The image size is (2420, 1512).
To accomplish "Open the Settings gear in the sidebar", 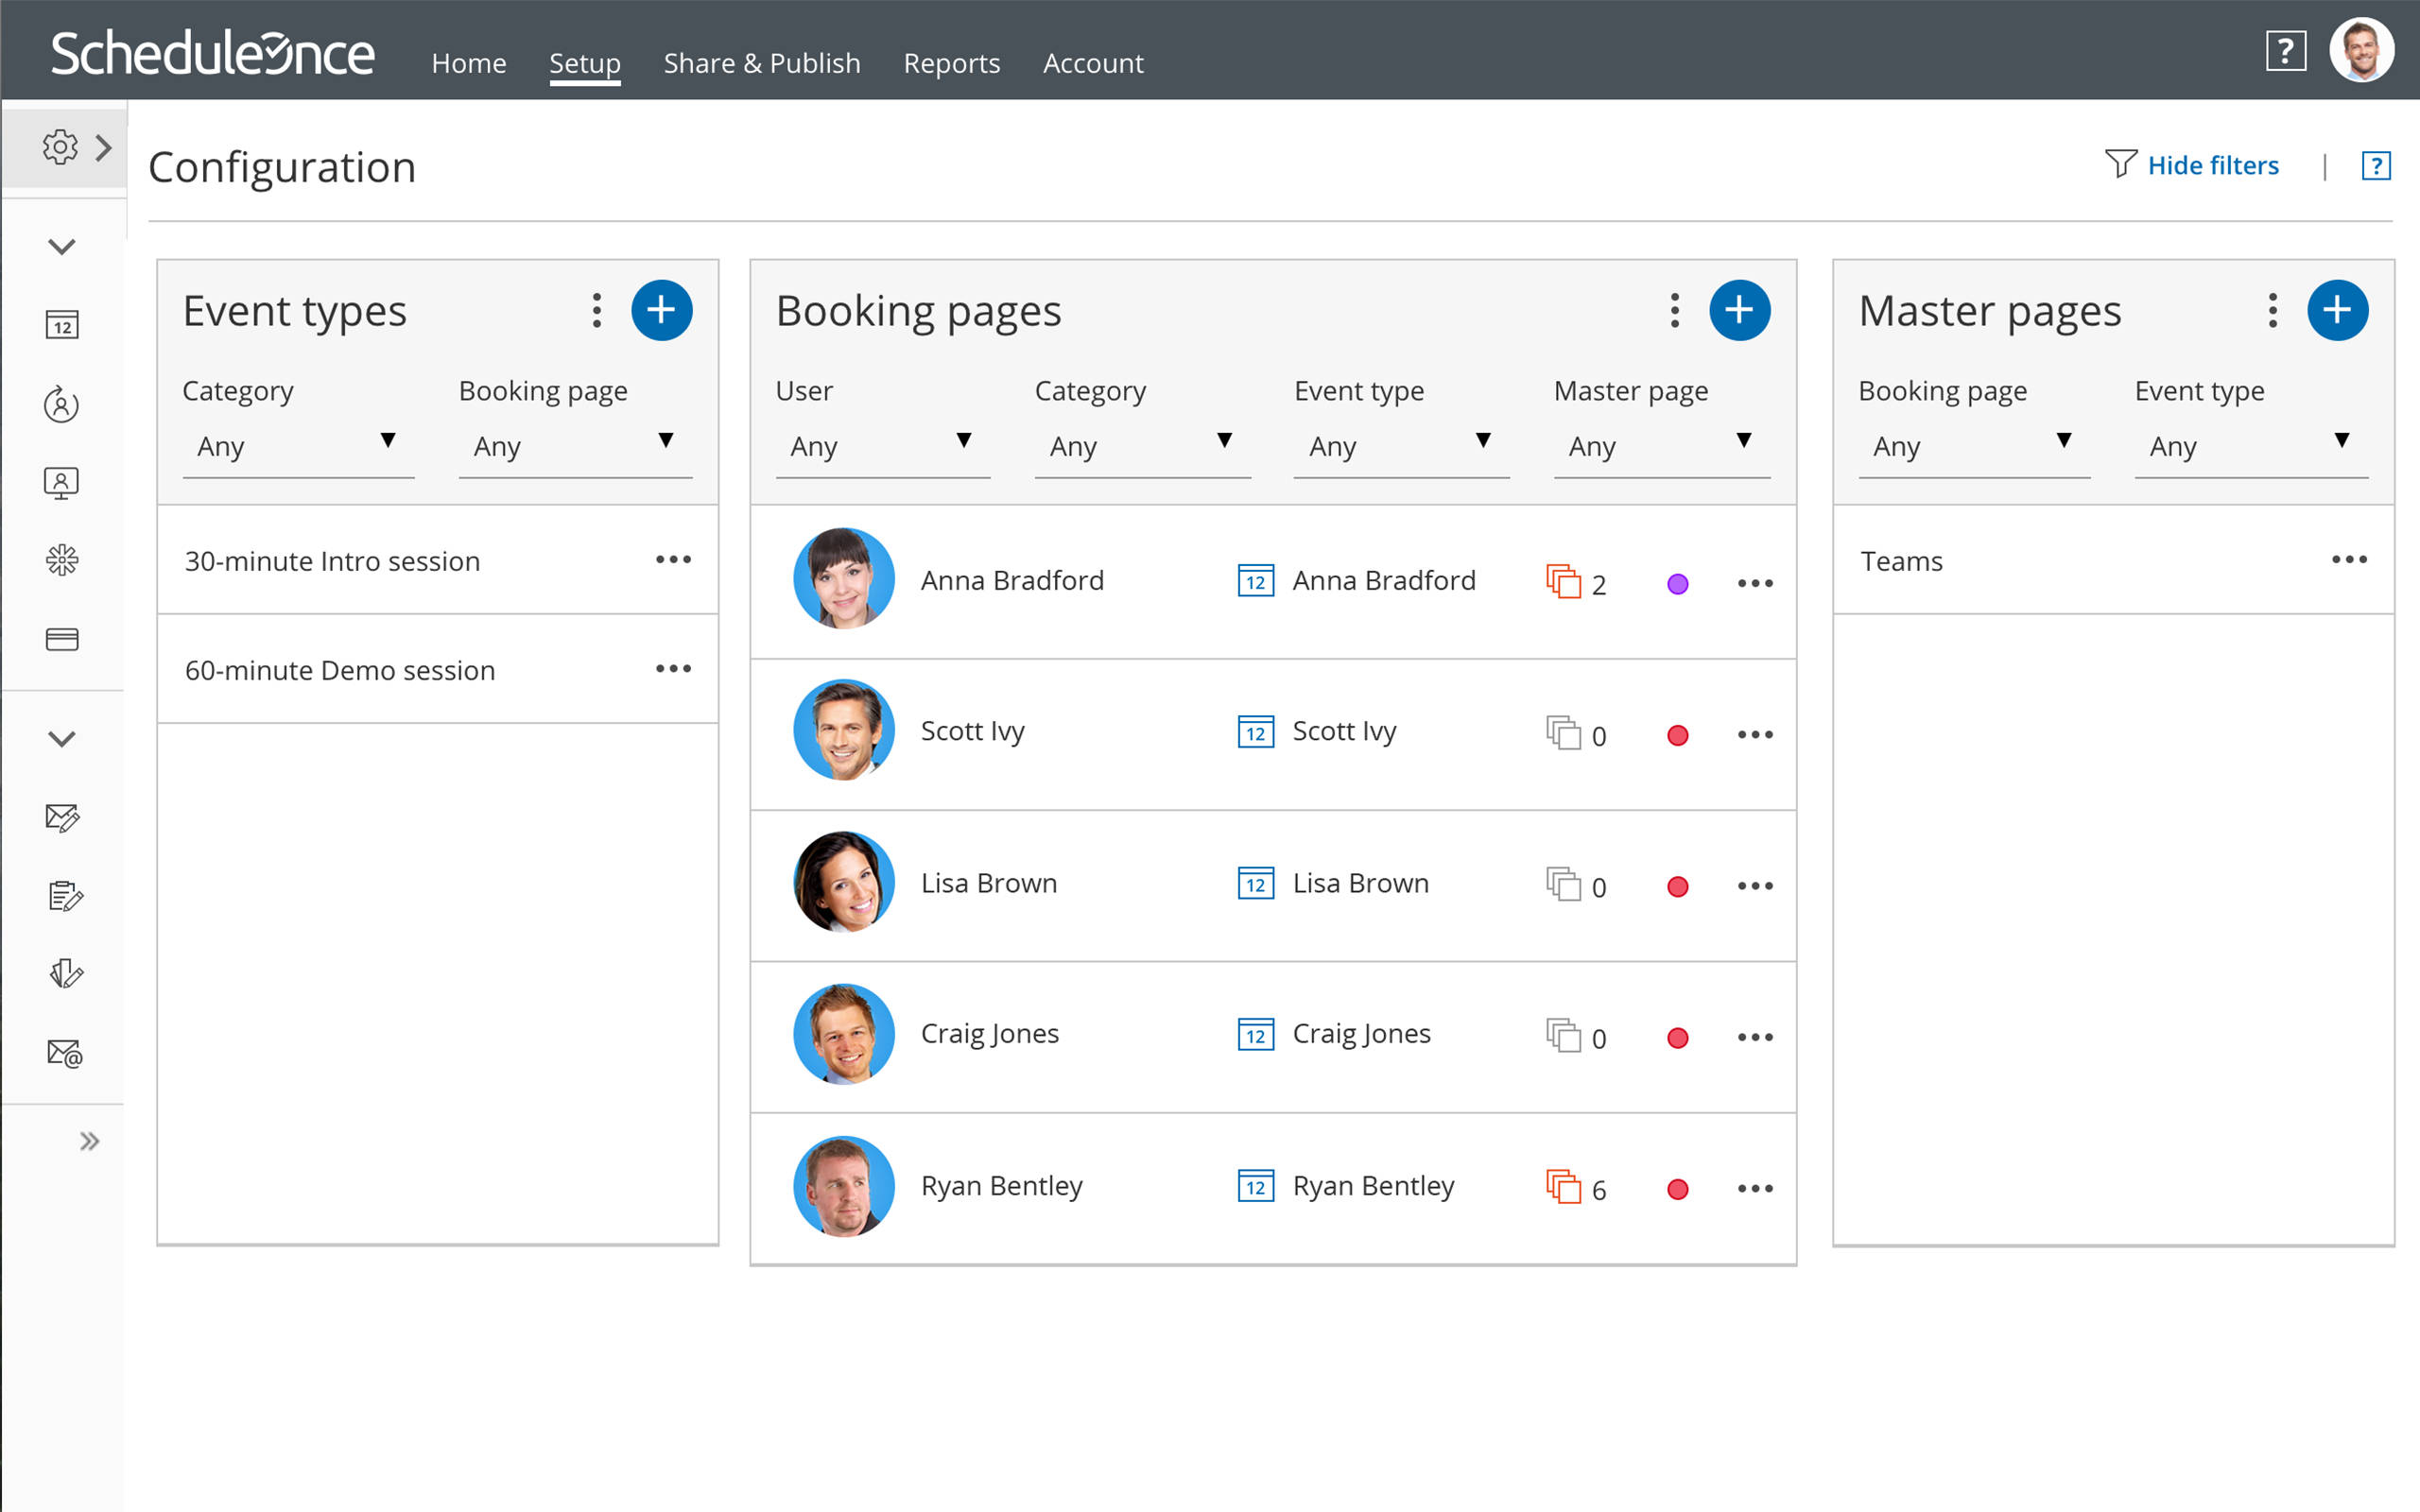I will [60, 146].
